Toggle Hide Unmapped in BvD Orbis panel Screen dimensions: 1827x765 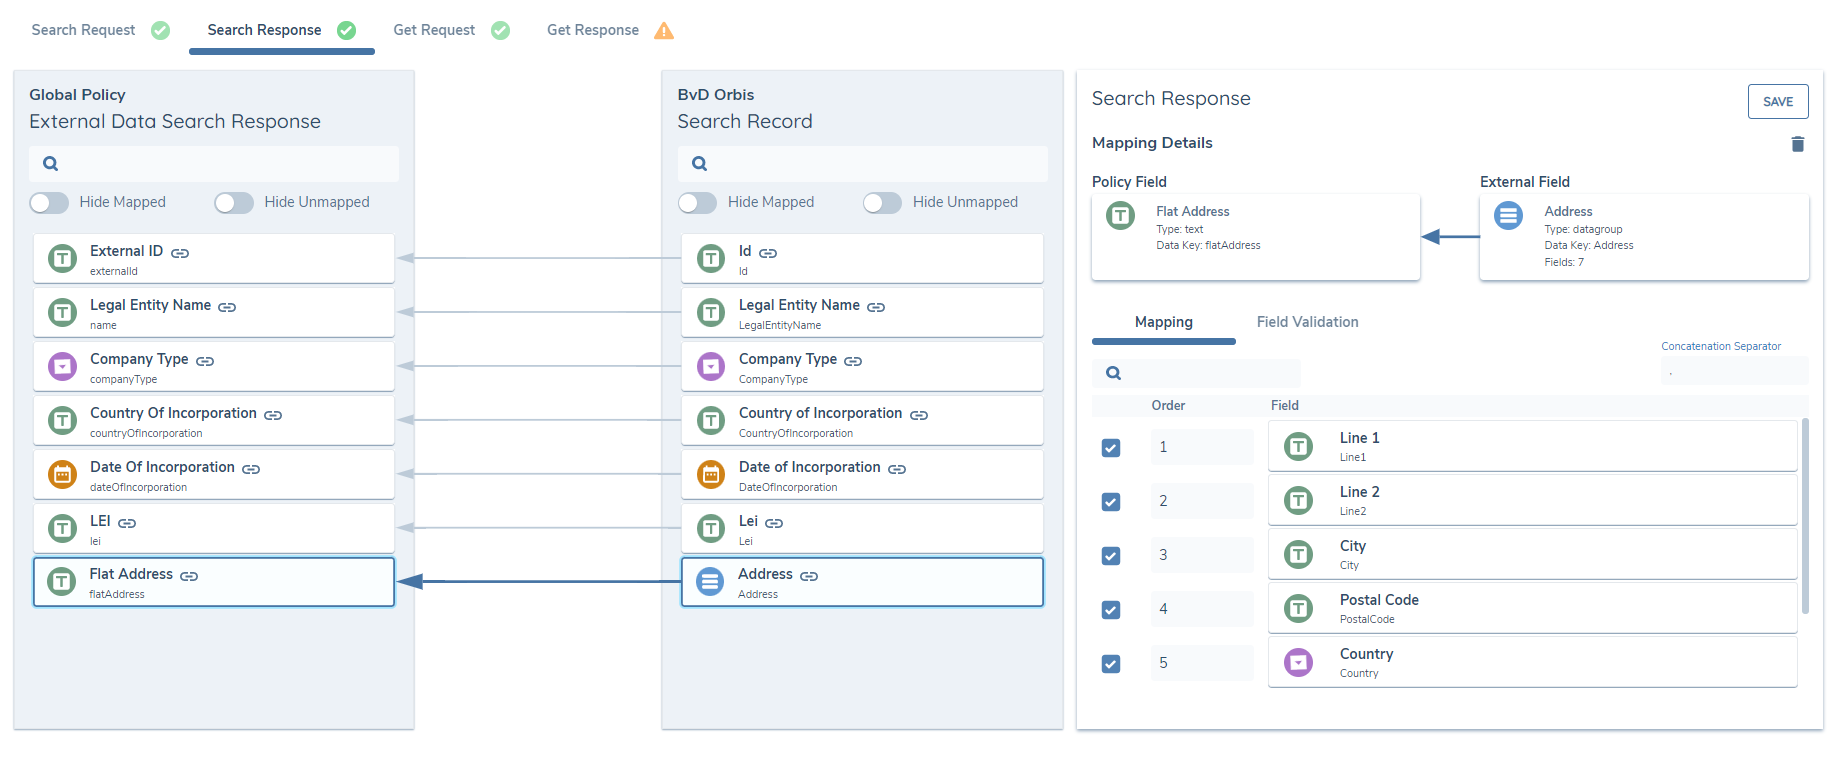tap(882, 203)
